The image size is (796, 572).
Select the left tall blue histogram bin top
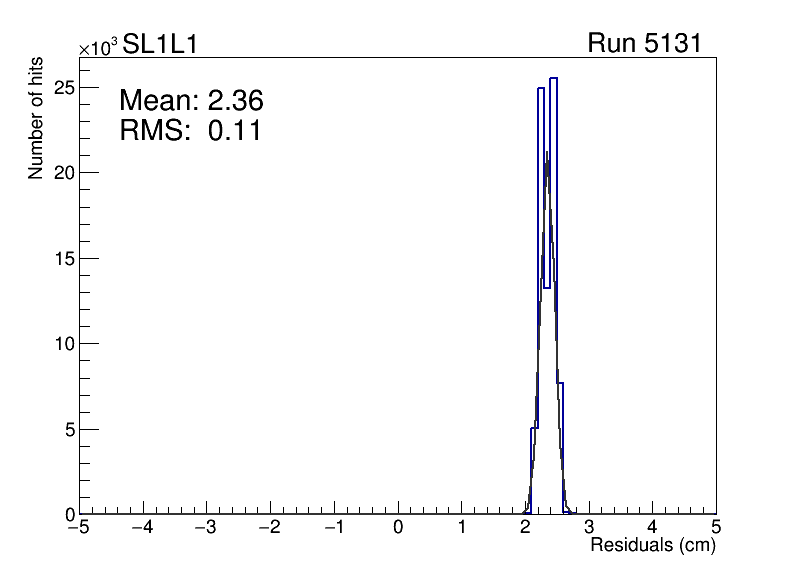pos(540,88)
